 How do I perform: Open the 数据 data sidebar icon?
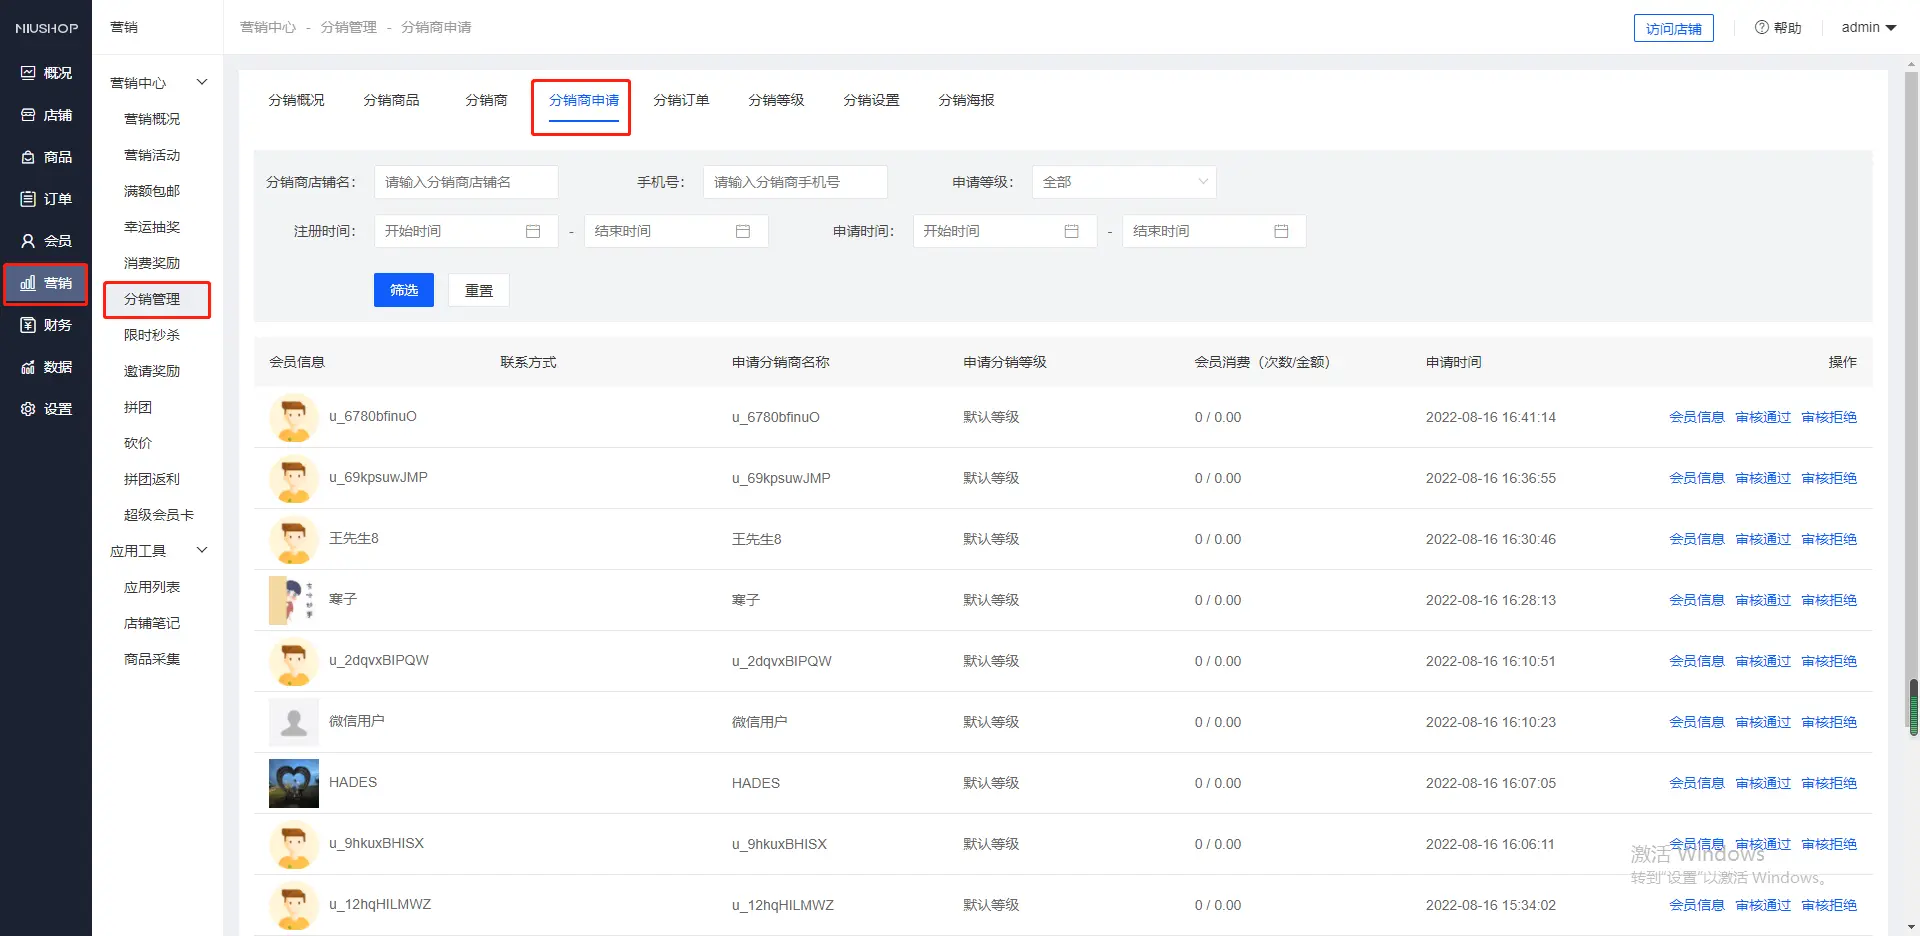point(28,367)
